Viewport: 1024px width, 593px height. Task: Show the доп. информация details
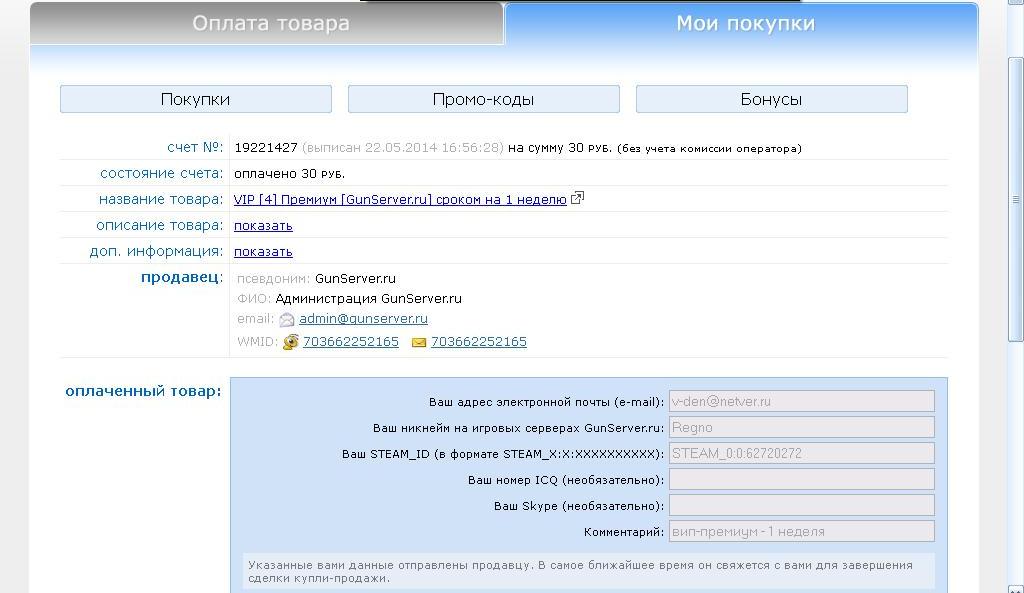[x=263, y=251]
